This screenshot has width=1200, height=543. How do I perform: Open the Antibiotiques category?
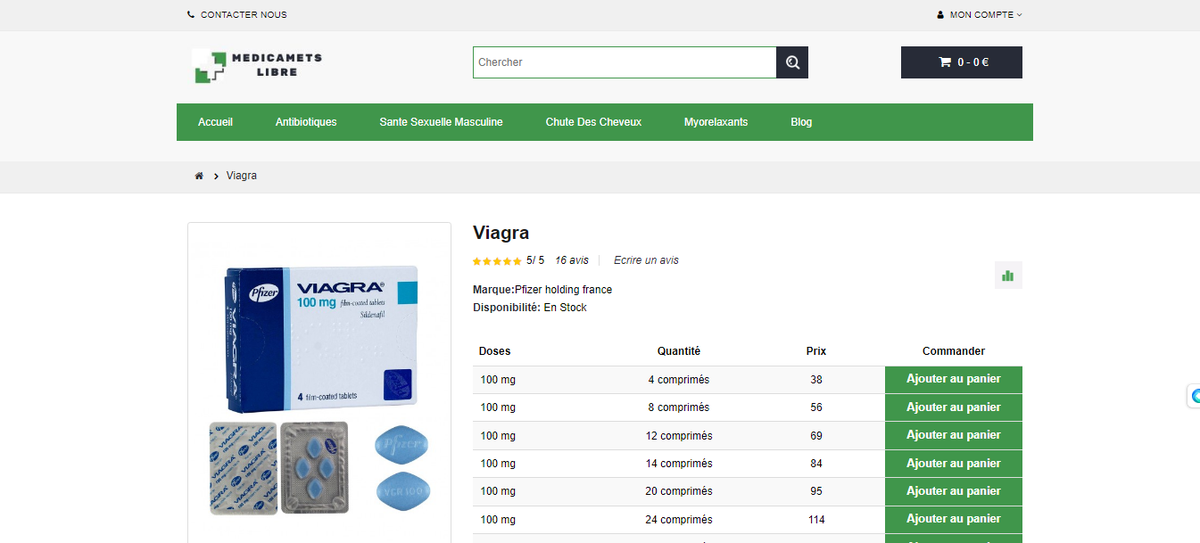tap(306, 122)
